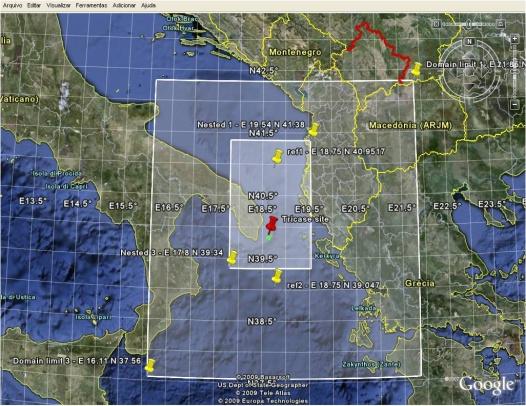Click the E16.5° longitude grid label
The width and height of the screenshot is (526, 406).
pyautogui.click(x=169, y=207)
